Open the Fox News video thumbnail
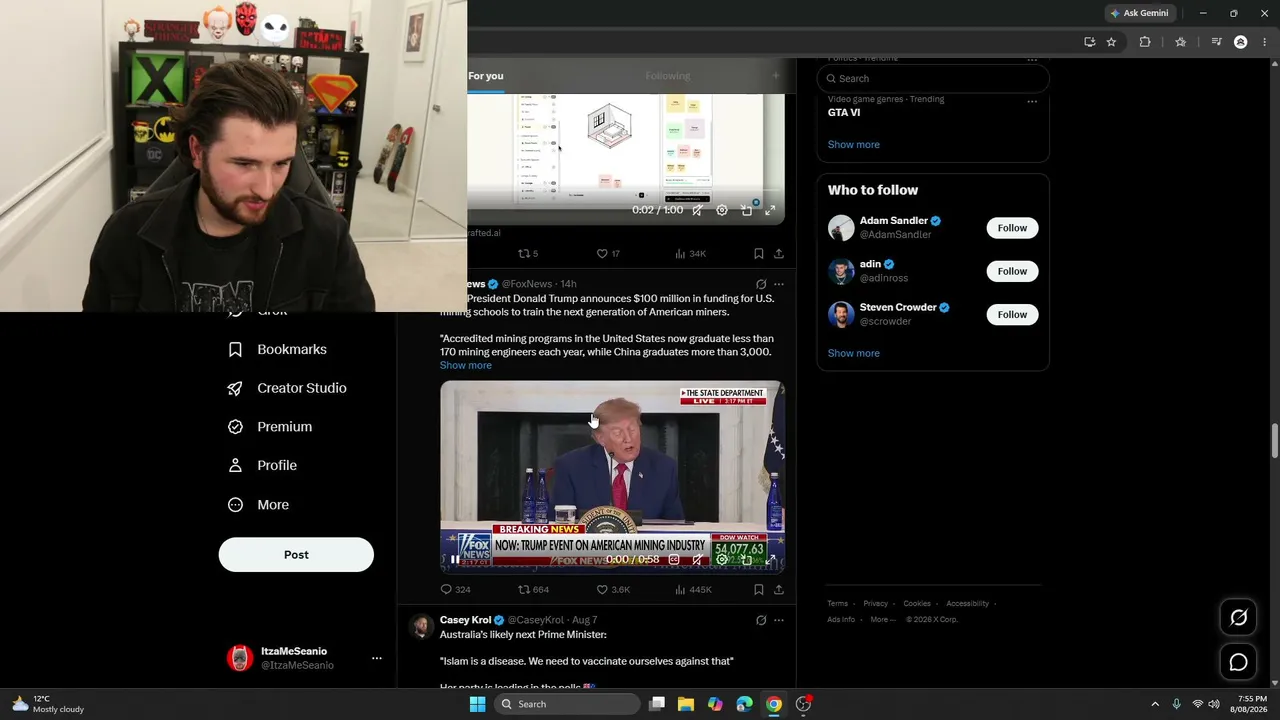Screen dimensions: 1280x720 pos(612,476)
